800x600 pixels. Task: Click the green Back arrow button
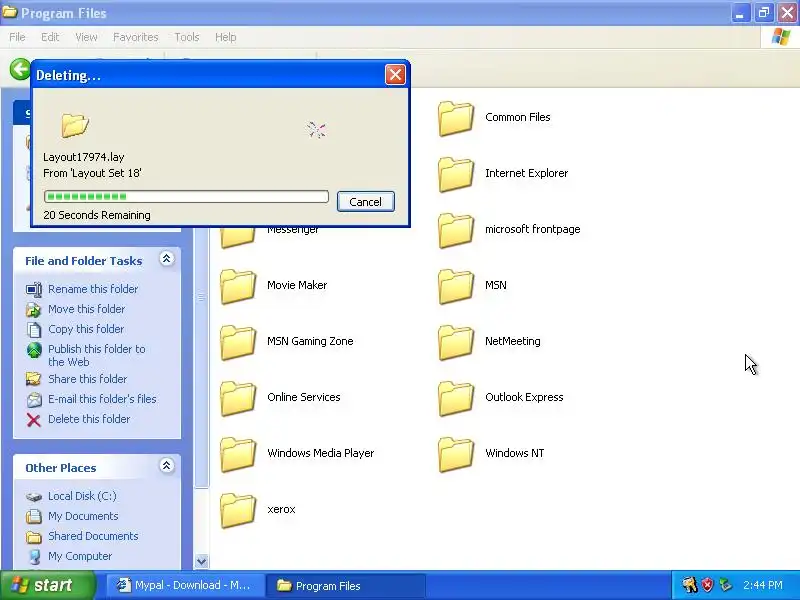20,69
